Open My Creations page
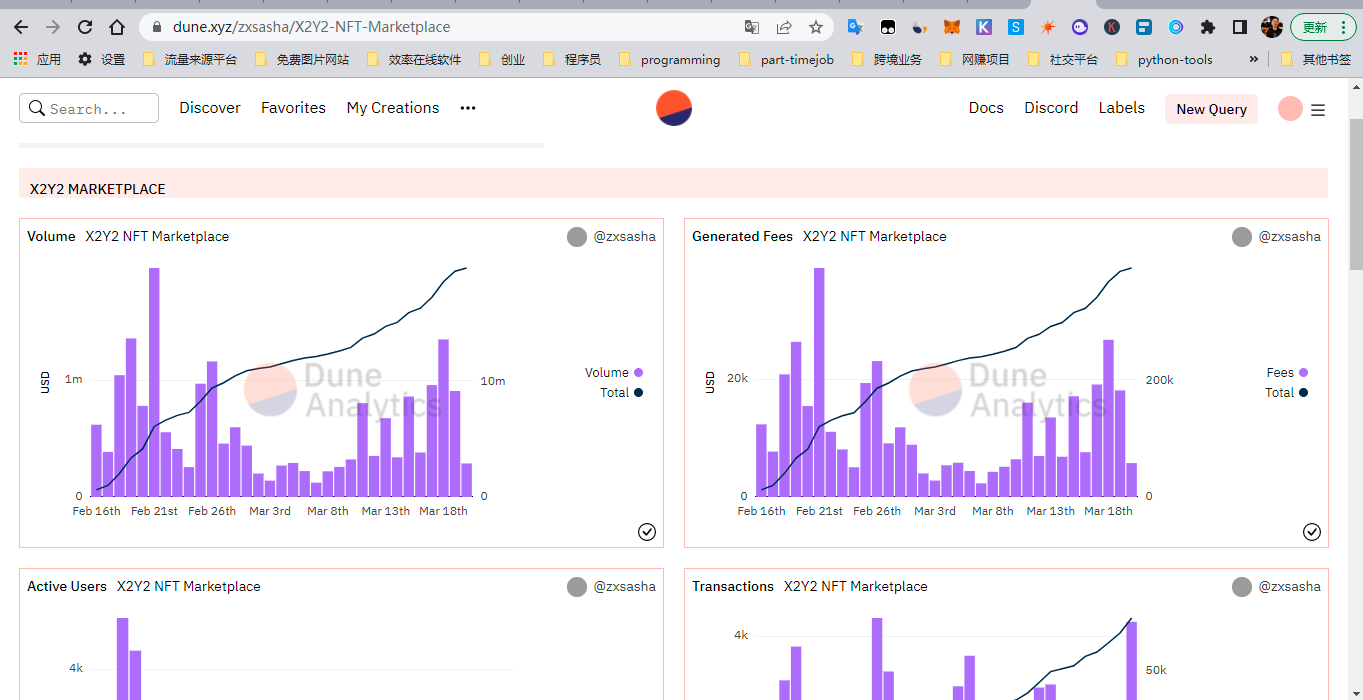The height and width of the screenshot is (700, 1363). click(393, 108)
